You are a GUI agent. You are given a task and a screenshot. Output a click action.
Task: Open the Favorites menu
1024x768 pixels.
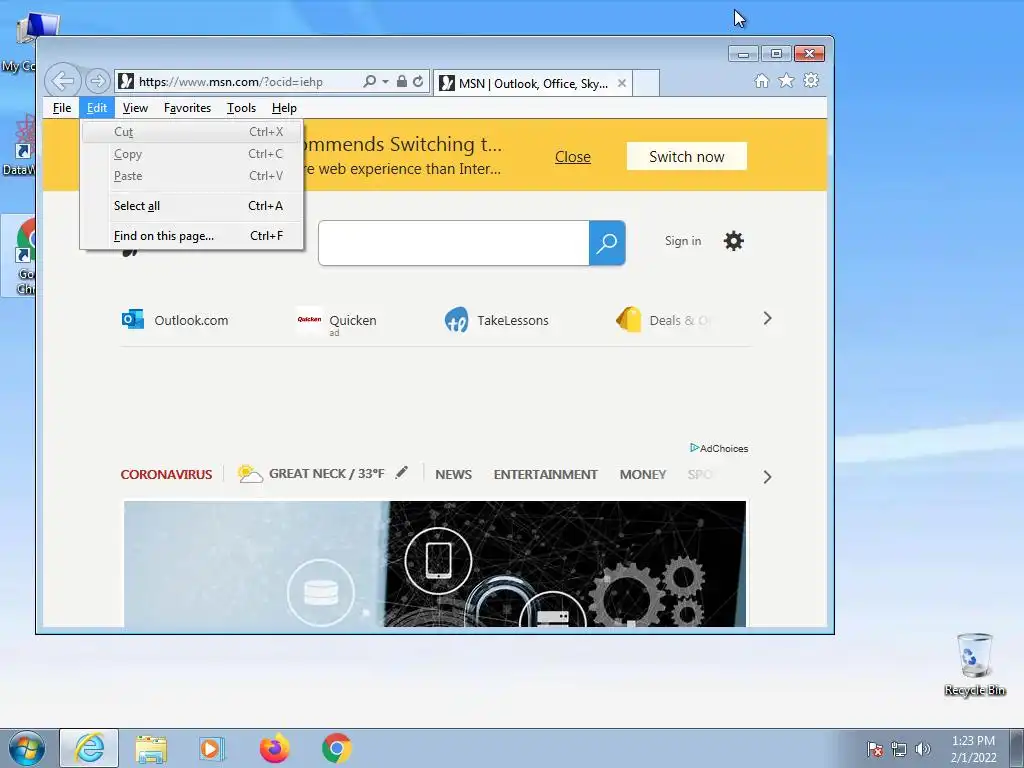pyautogui.click(x=187, y=108)
